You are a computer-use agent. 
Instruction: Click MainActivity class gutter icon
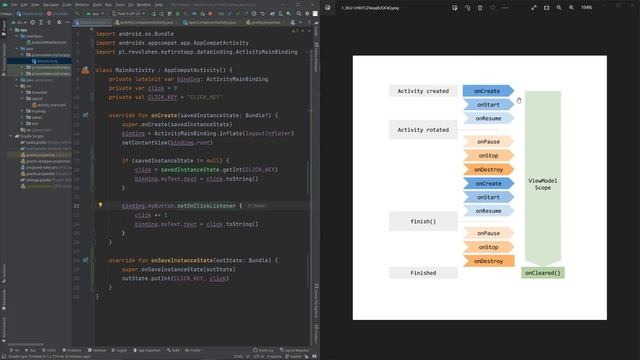[x=85, y=70]
